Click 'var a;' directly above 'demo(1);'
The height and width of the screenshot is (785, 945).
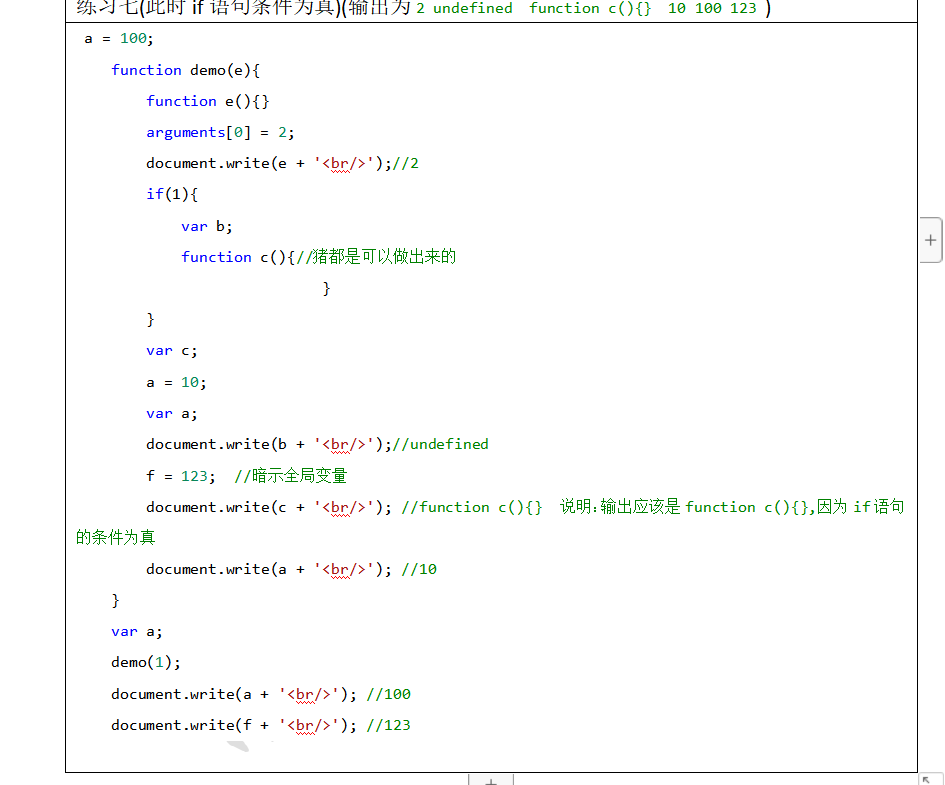point(136,631)
